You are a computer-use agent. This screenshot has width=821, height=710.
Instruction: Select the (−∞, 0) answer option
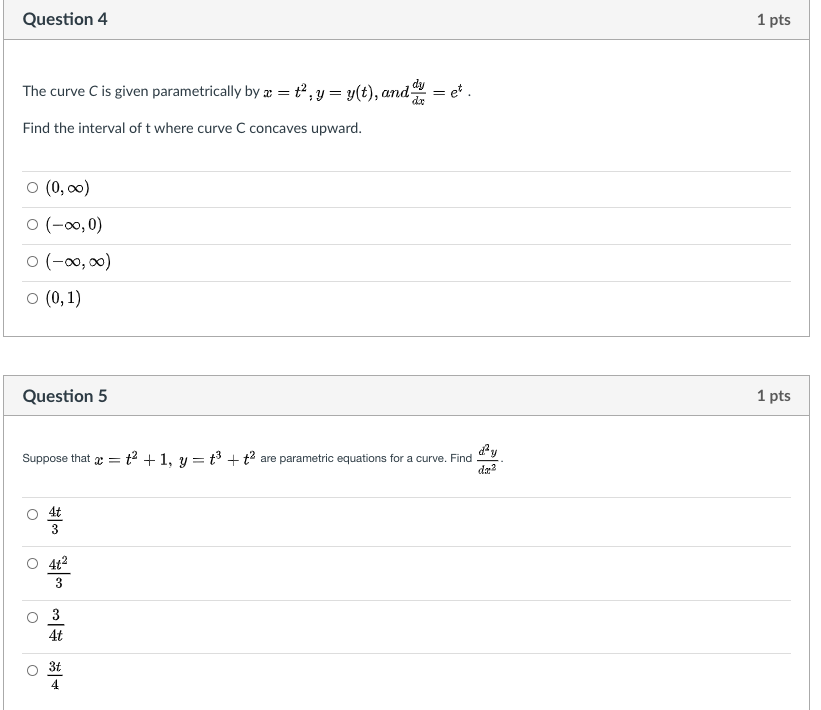pyautogui.click(x=31, y=224)
